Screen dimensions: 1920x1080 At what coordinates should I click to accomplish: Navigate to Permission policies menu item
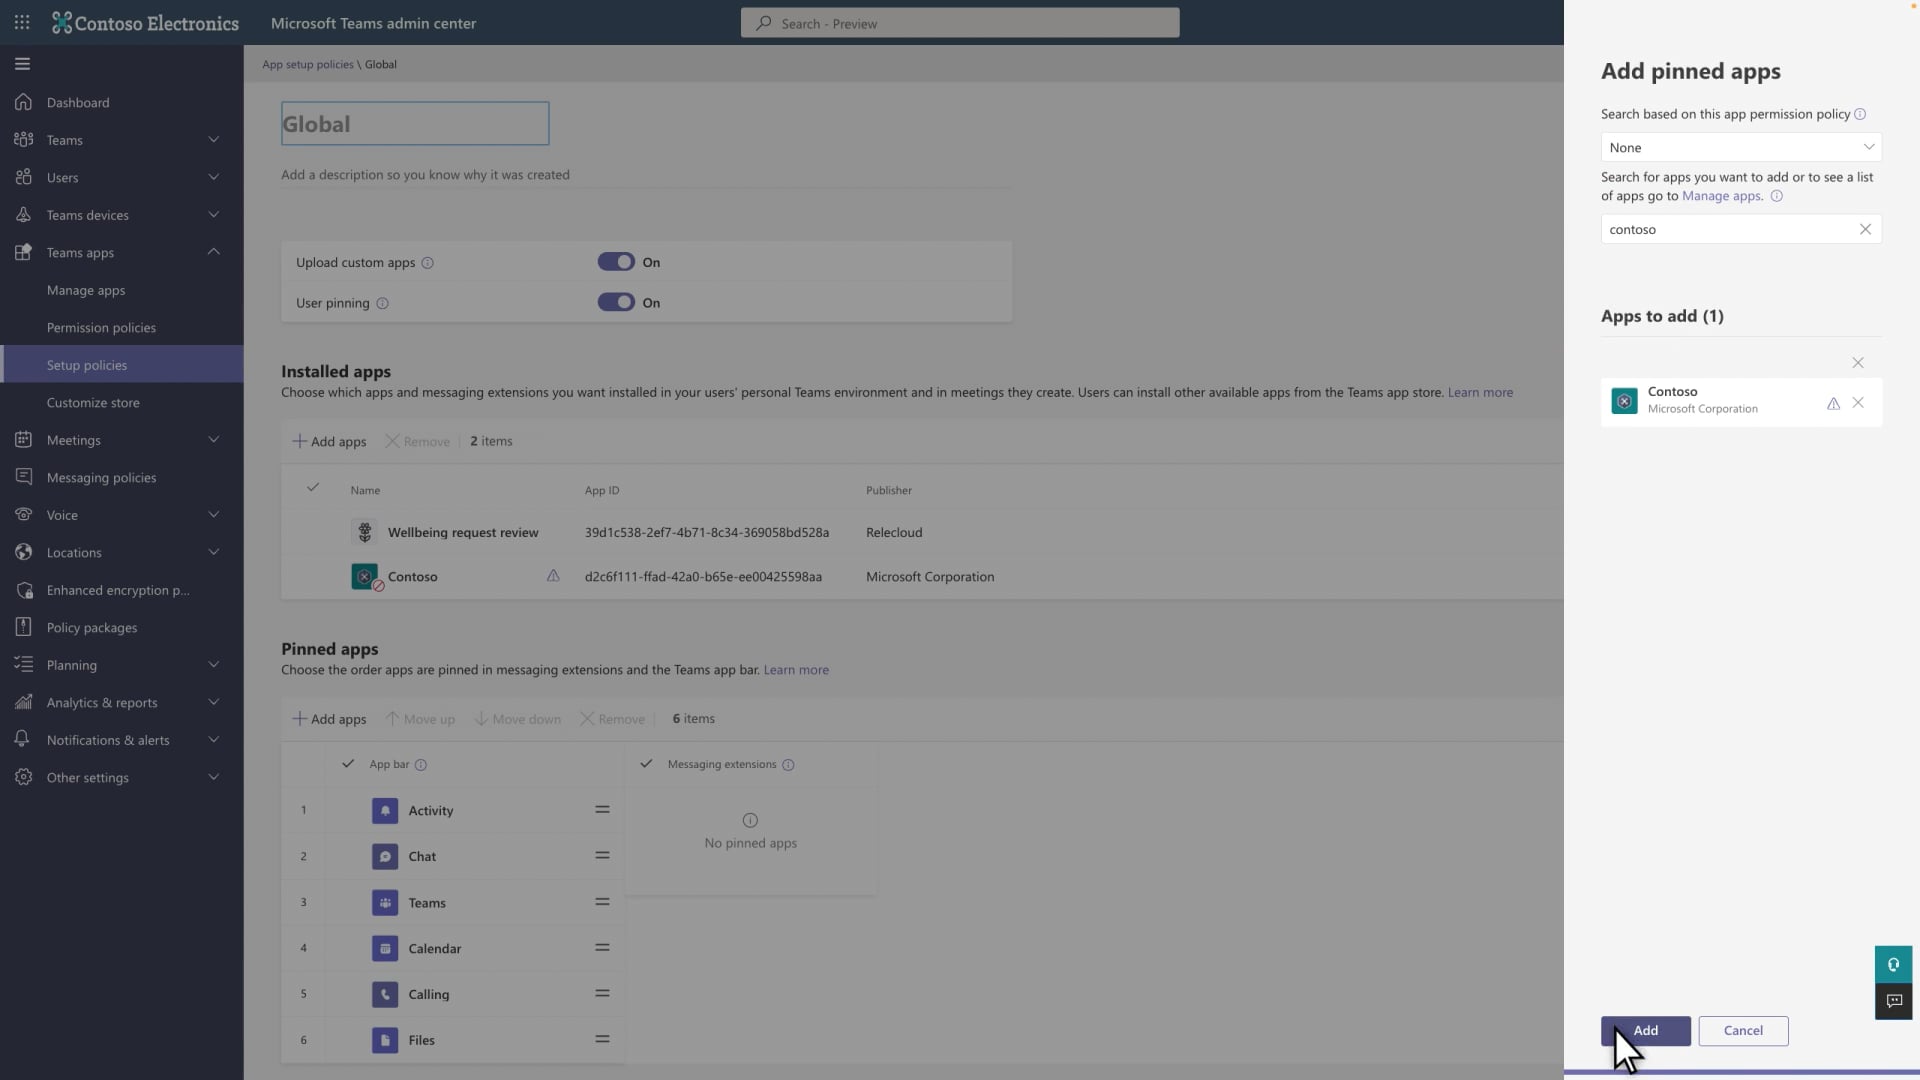click(101, 327)
